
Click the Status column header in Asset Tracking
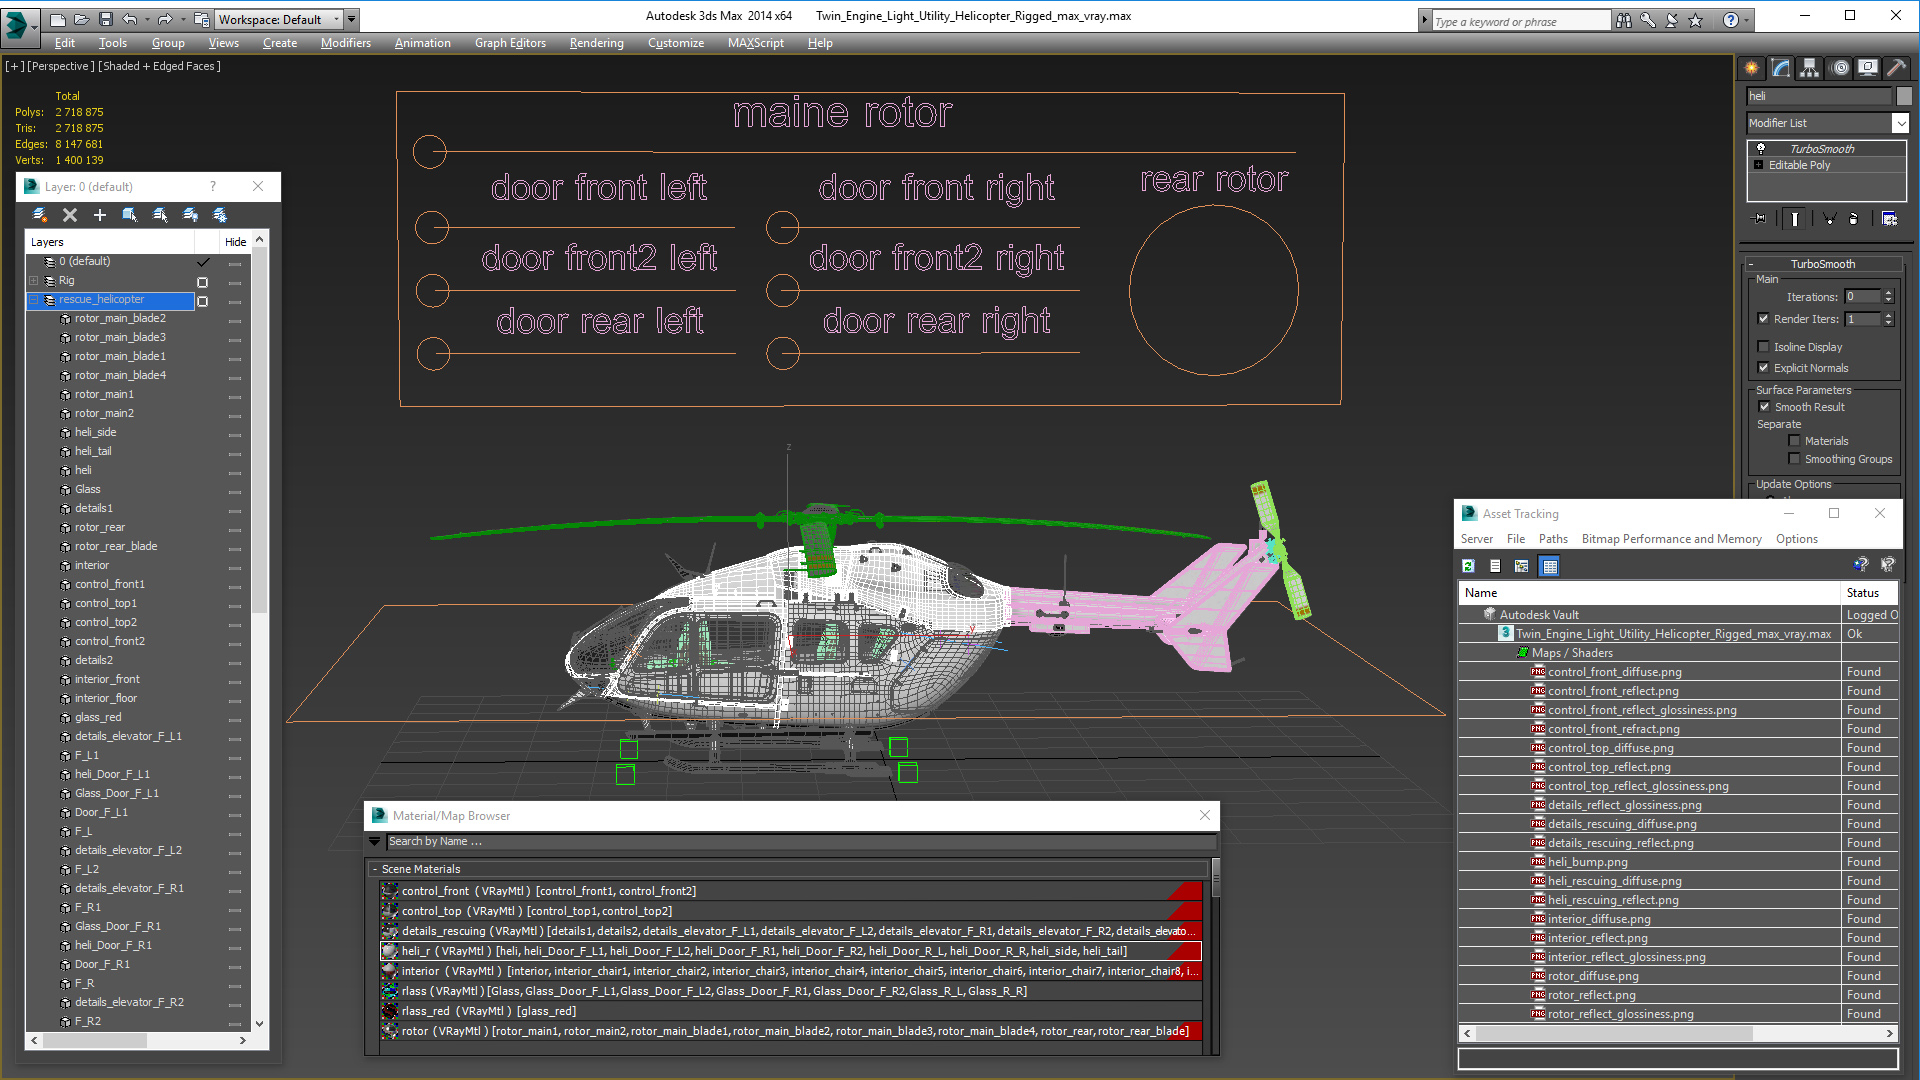click(1869, 593)
